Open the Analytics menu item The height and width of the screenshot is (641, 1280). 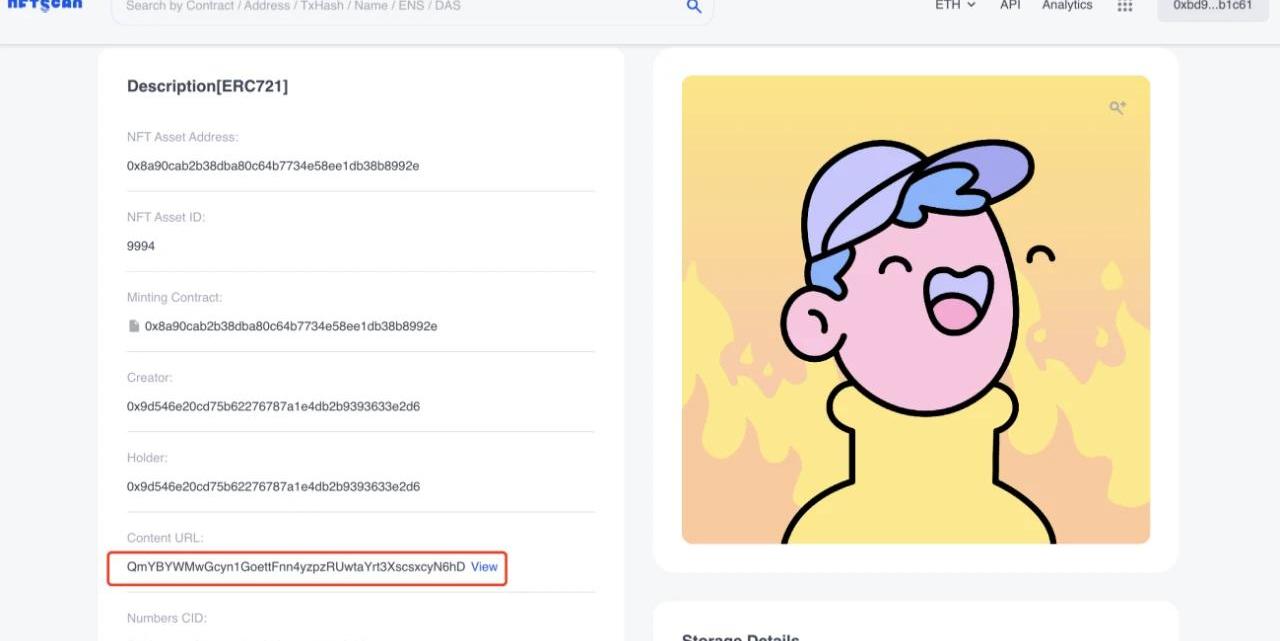pyautogui.click(x=1067, y=5)
